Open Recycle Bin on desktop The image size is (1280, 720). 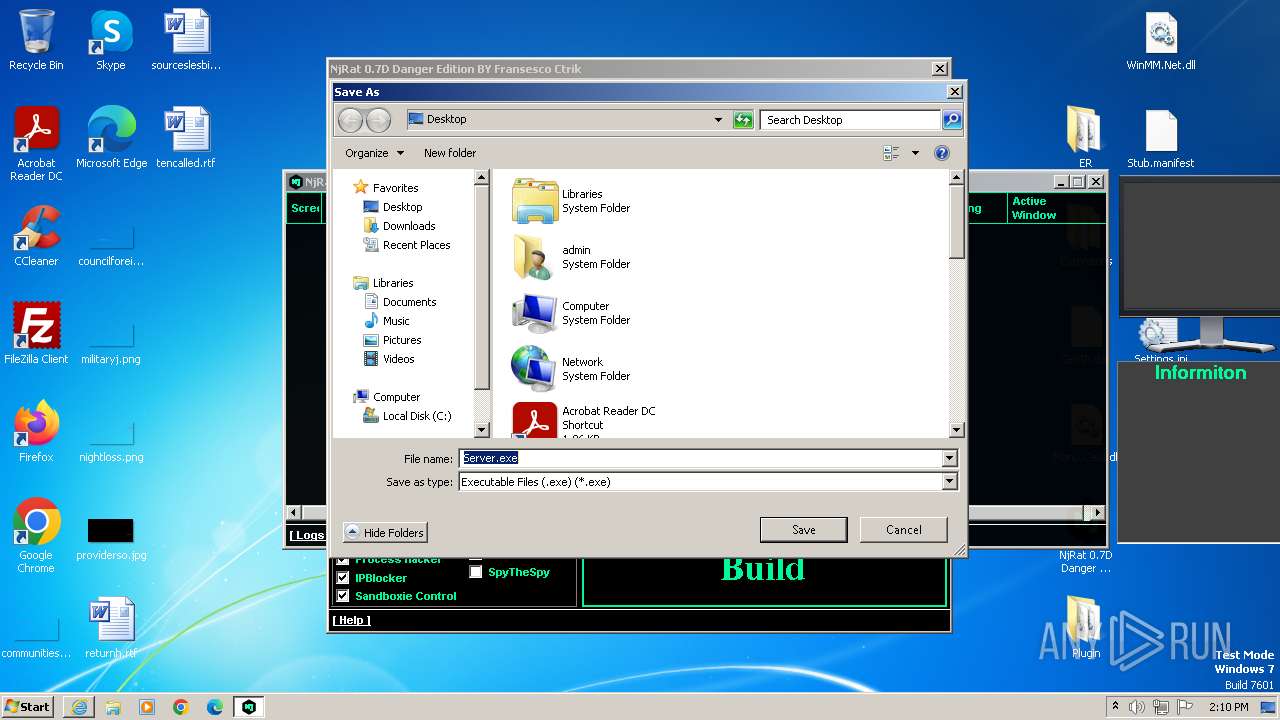click(x=36, y=40)
